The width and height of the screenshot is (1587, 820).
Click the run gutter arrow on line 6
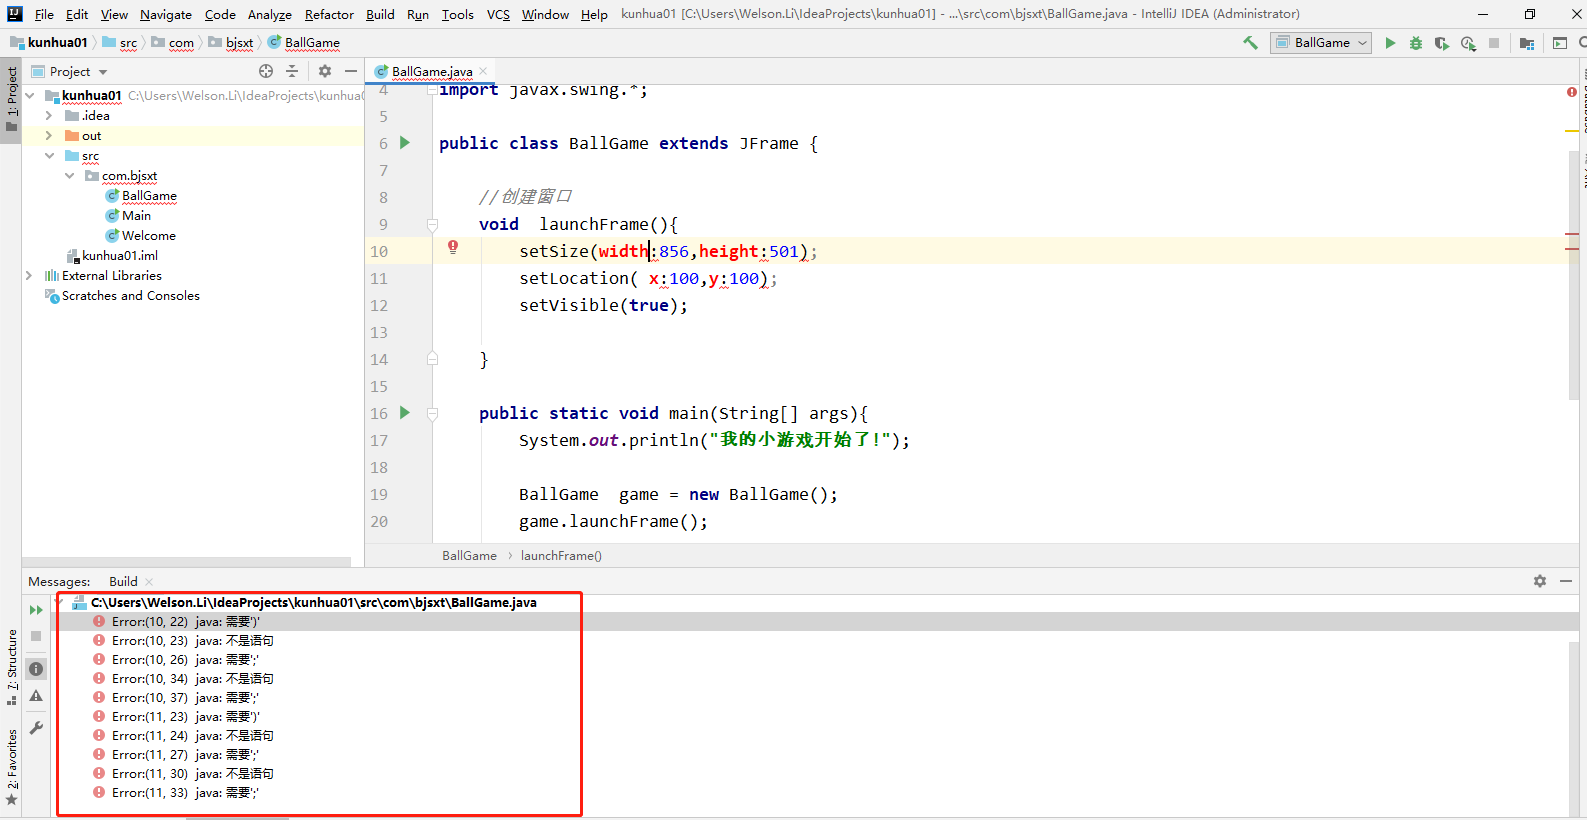[405, 143]
